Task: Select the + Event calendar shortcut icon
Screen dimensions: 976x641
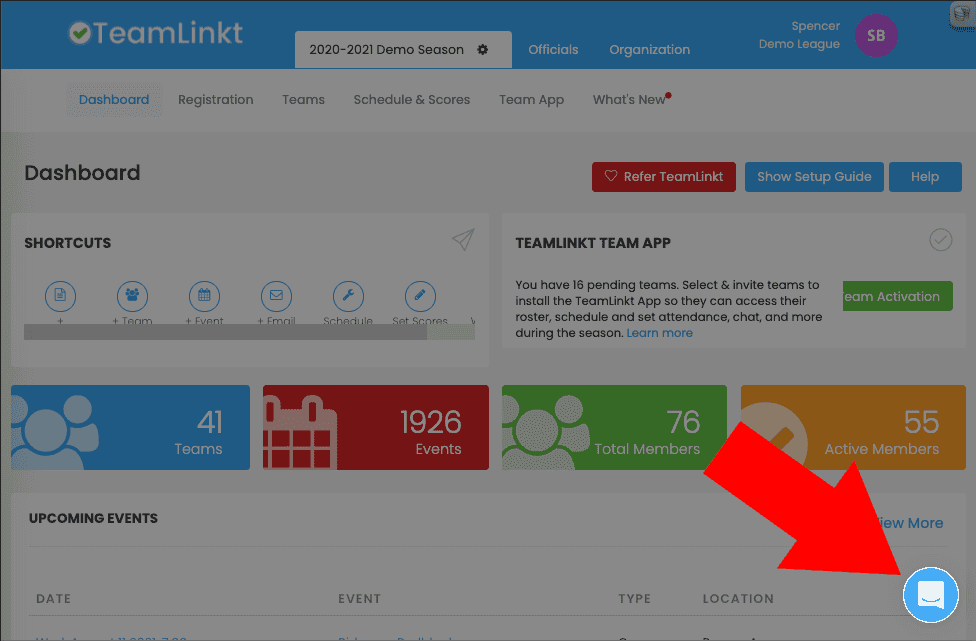Action: tap(204, 296)
